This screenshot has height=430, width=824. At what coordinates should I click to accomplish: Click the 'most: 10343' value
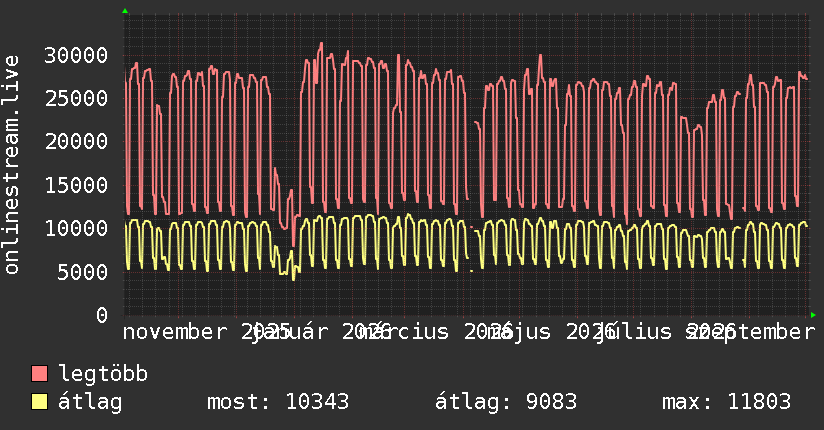[x=278, y=402]
